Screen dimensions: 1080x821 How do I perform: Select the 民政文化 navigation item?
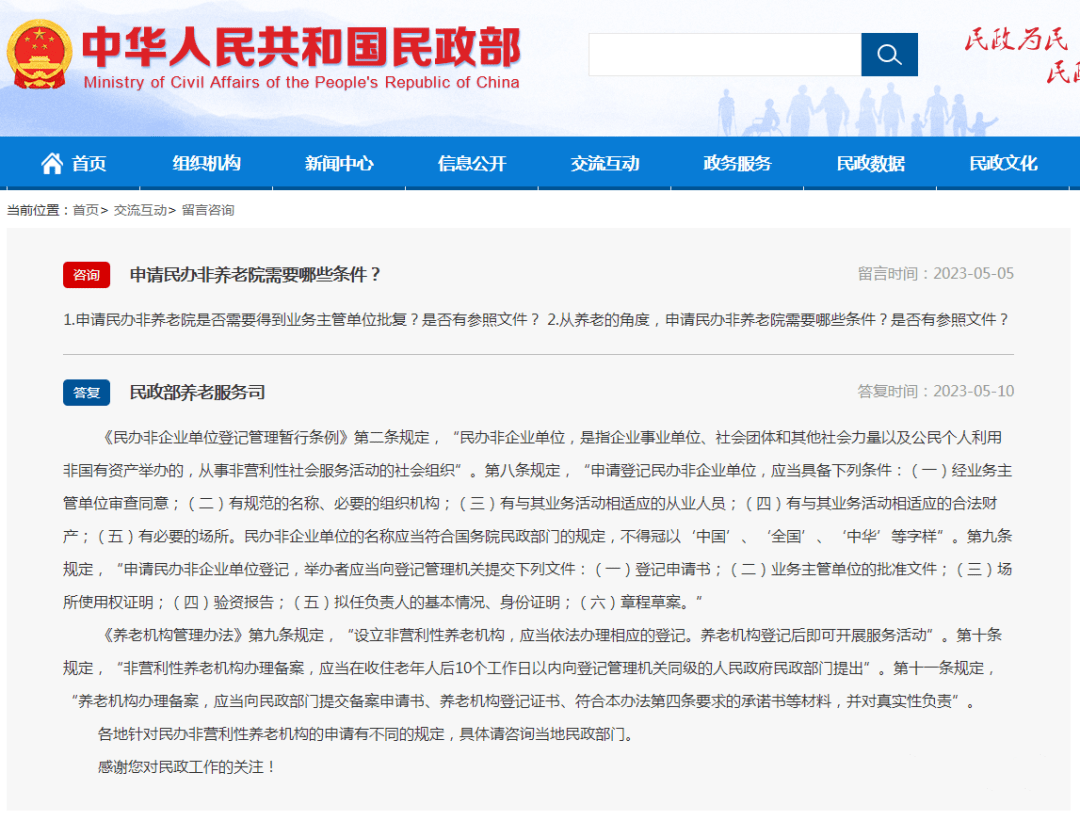[1004, 163]
